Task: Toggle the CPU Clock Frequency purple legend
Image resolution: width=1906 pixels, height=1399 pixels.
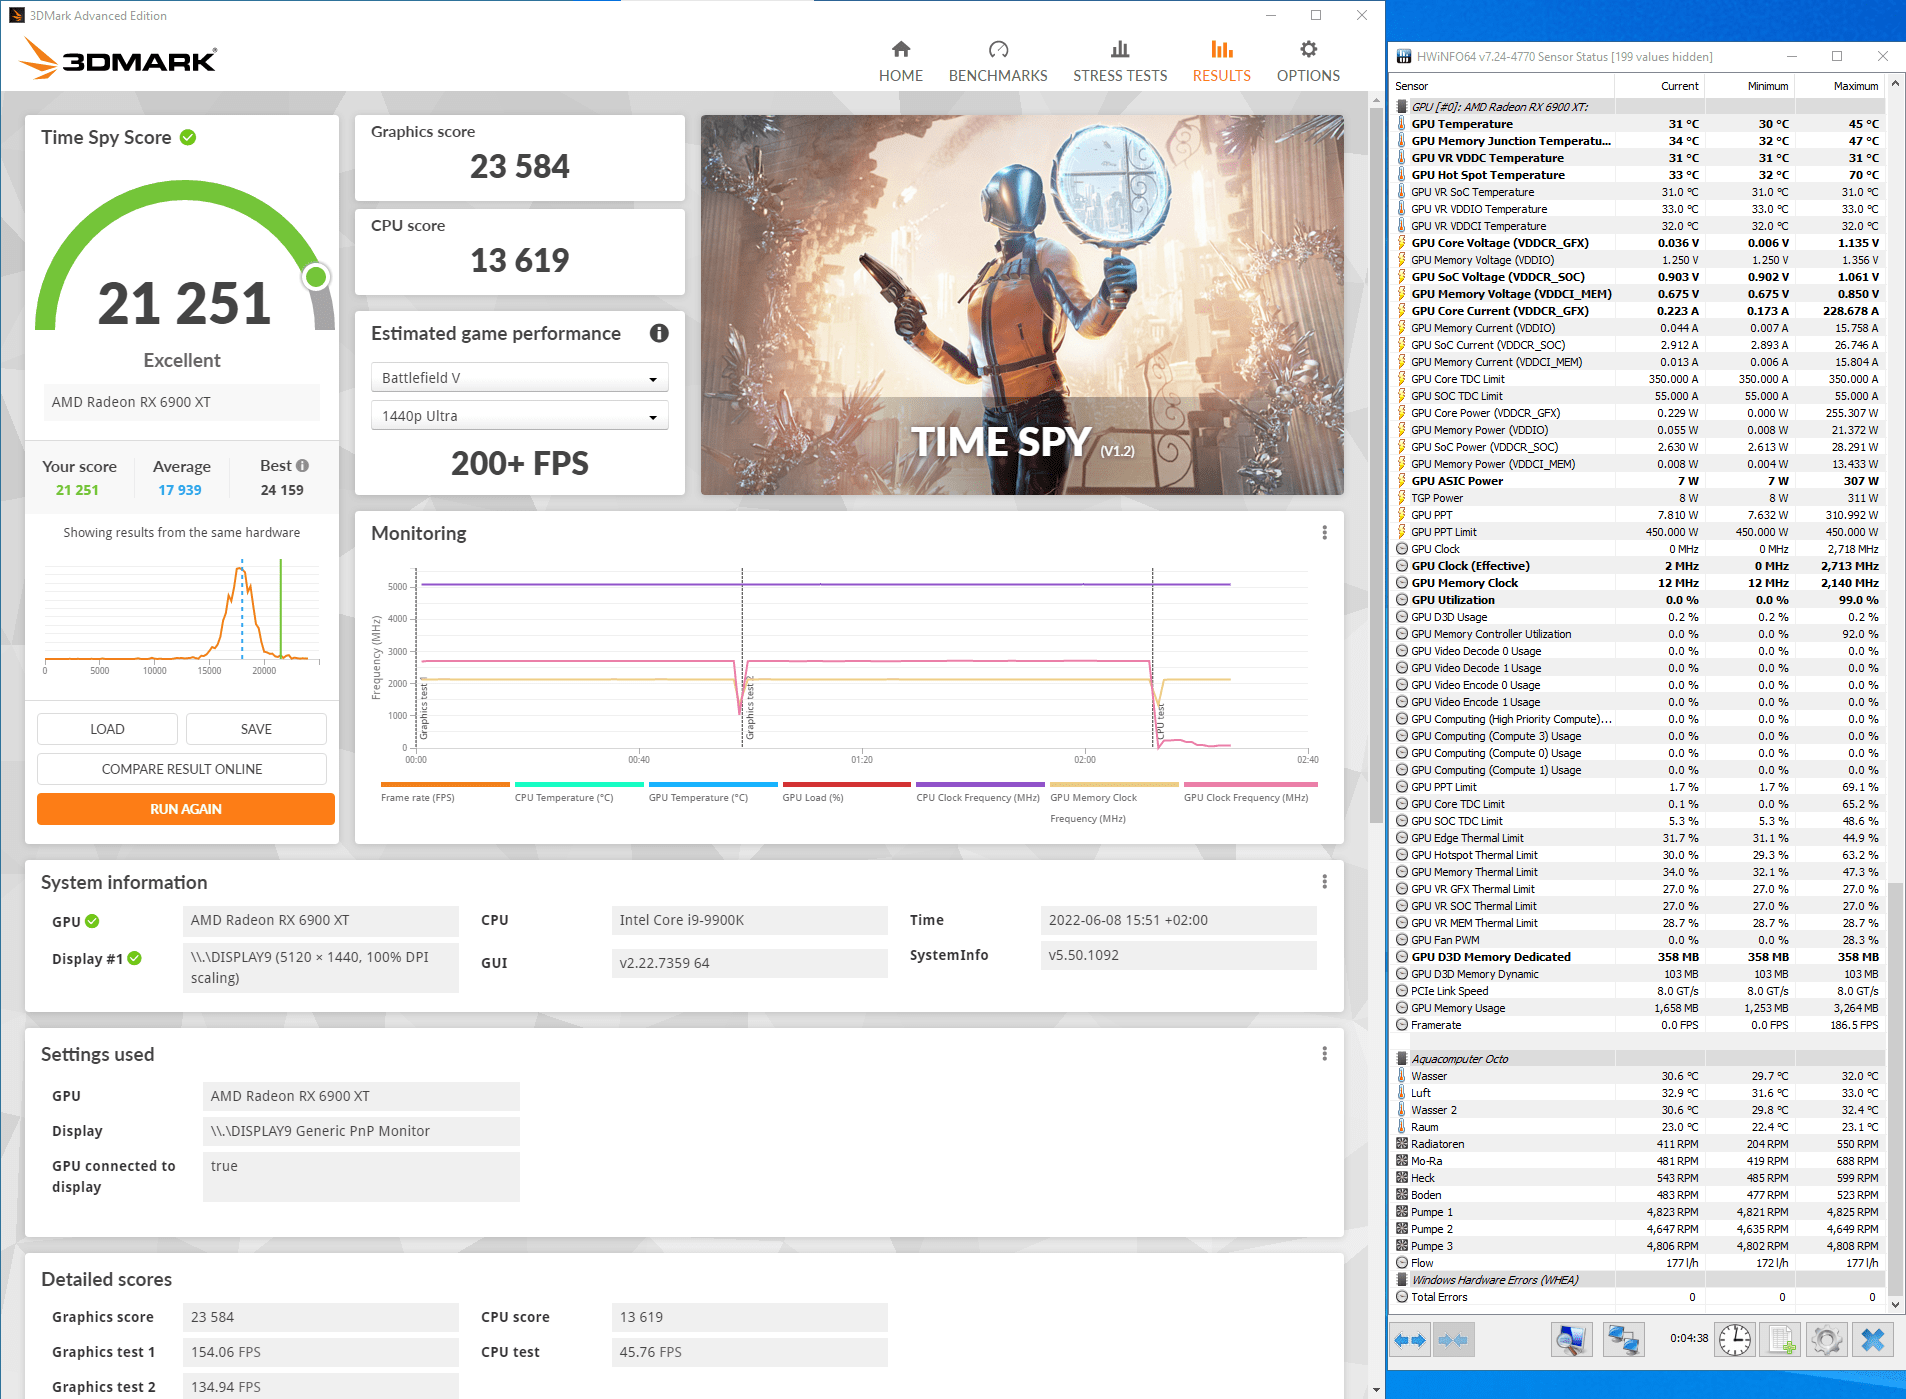Action: [979, 792]
